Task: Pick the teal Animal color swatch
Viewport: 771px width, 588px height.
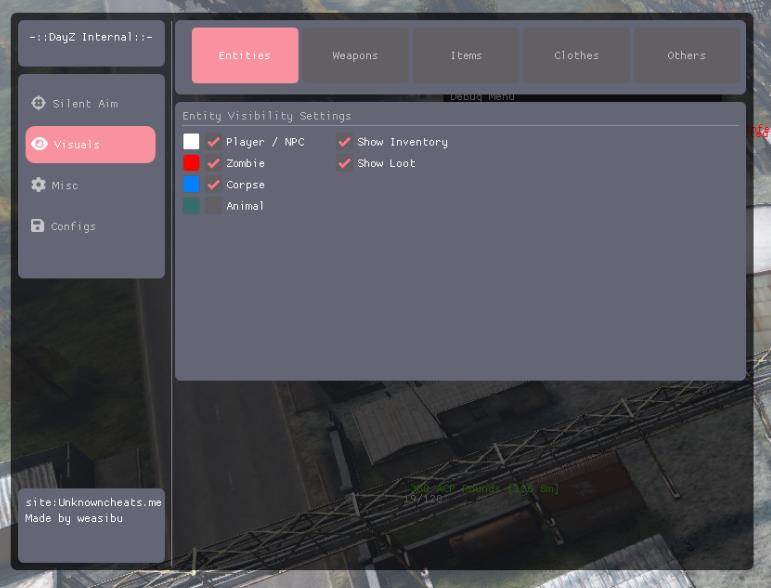Action: (x=191, y=206)
